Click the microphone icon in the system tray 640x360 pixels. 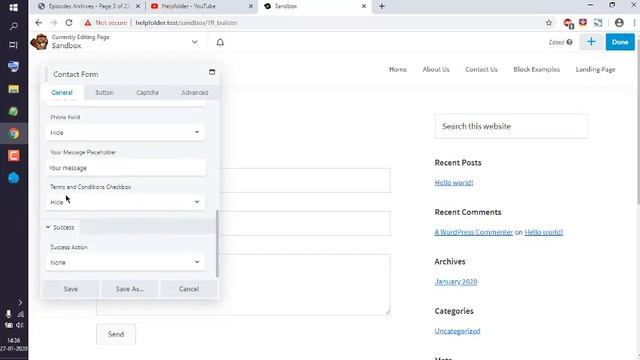click(x=8, y=313)
